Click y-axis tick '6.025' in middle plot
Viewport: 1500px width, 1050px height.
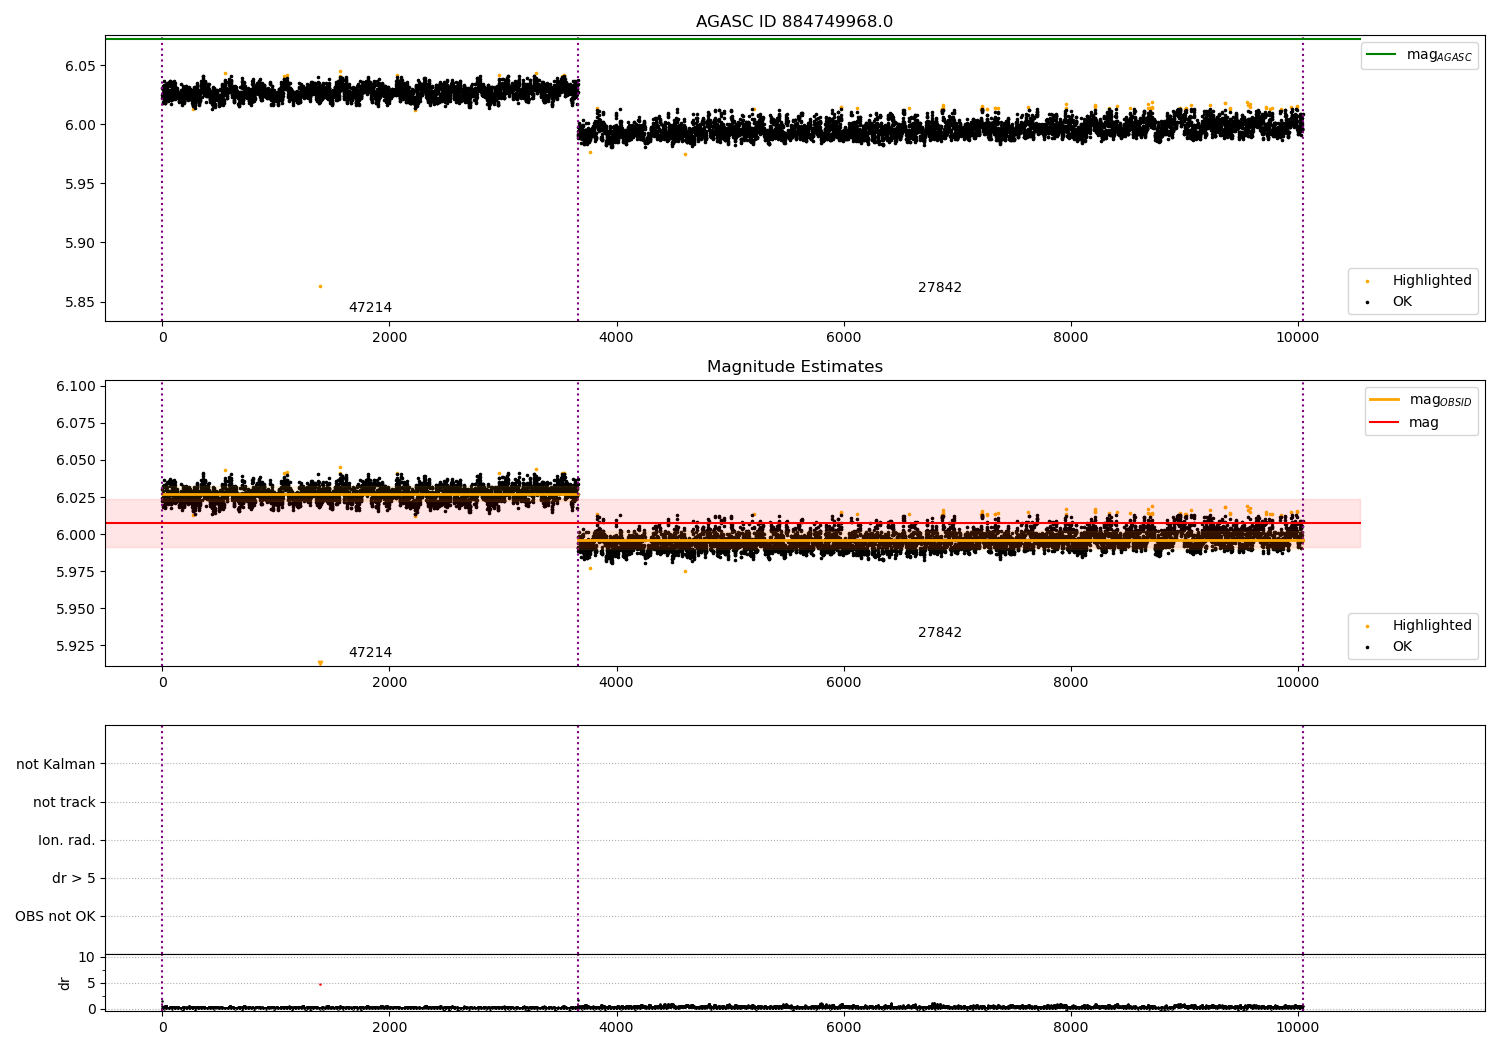76,498
